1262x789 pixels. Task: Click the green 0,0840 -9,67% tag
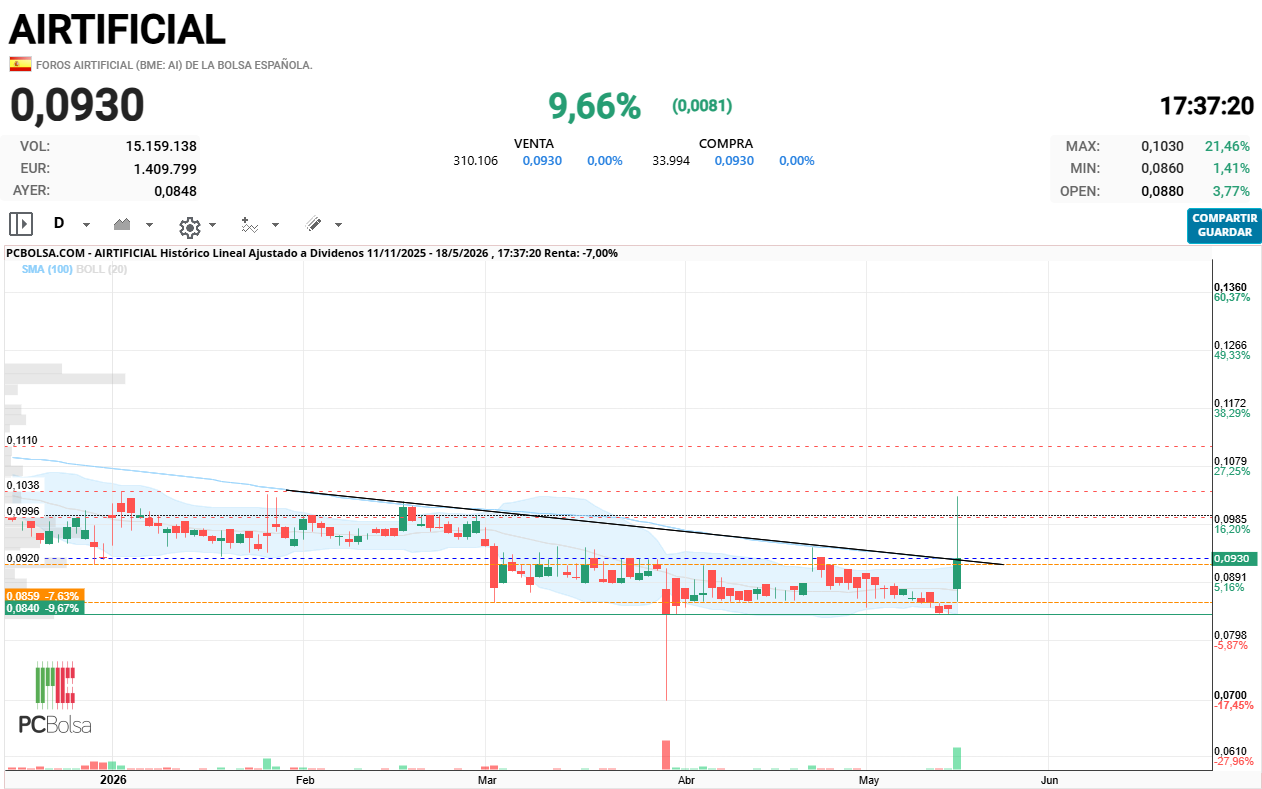pyautogui.click(x=45, y=607)
